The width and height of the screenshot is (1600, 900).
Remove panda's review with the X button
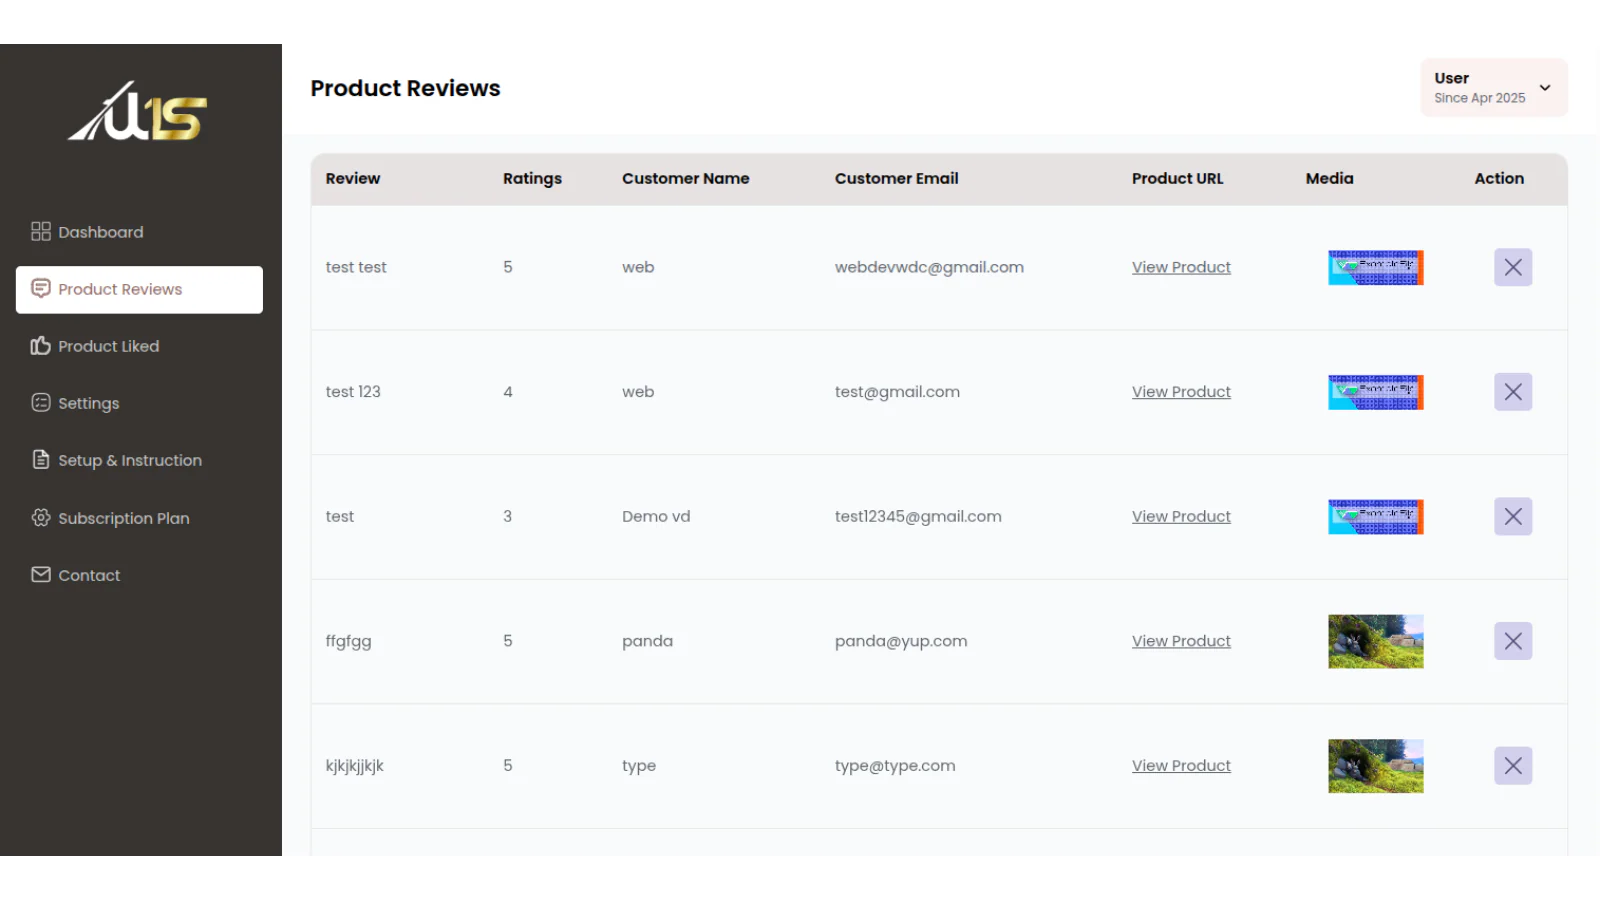click(x=1513, y=641)
